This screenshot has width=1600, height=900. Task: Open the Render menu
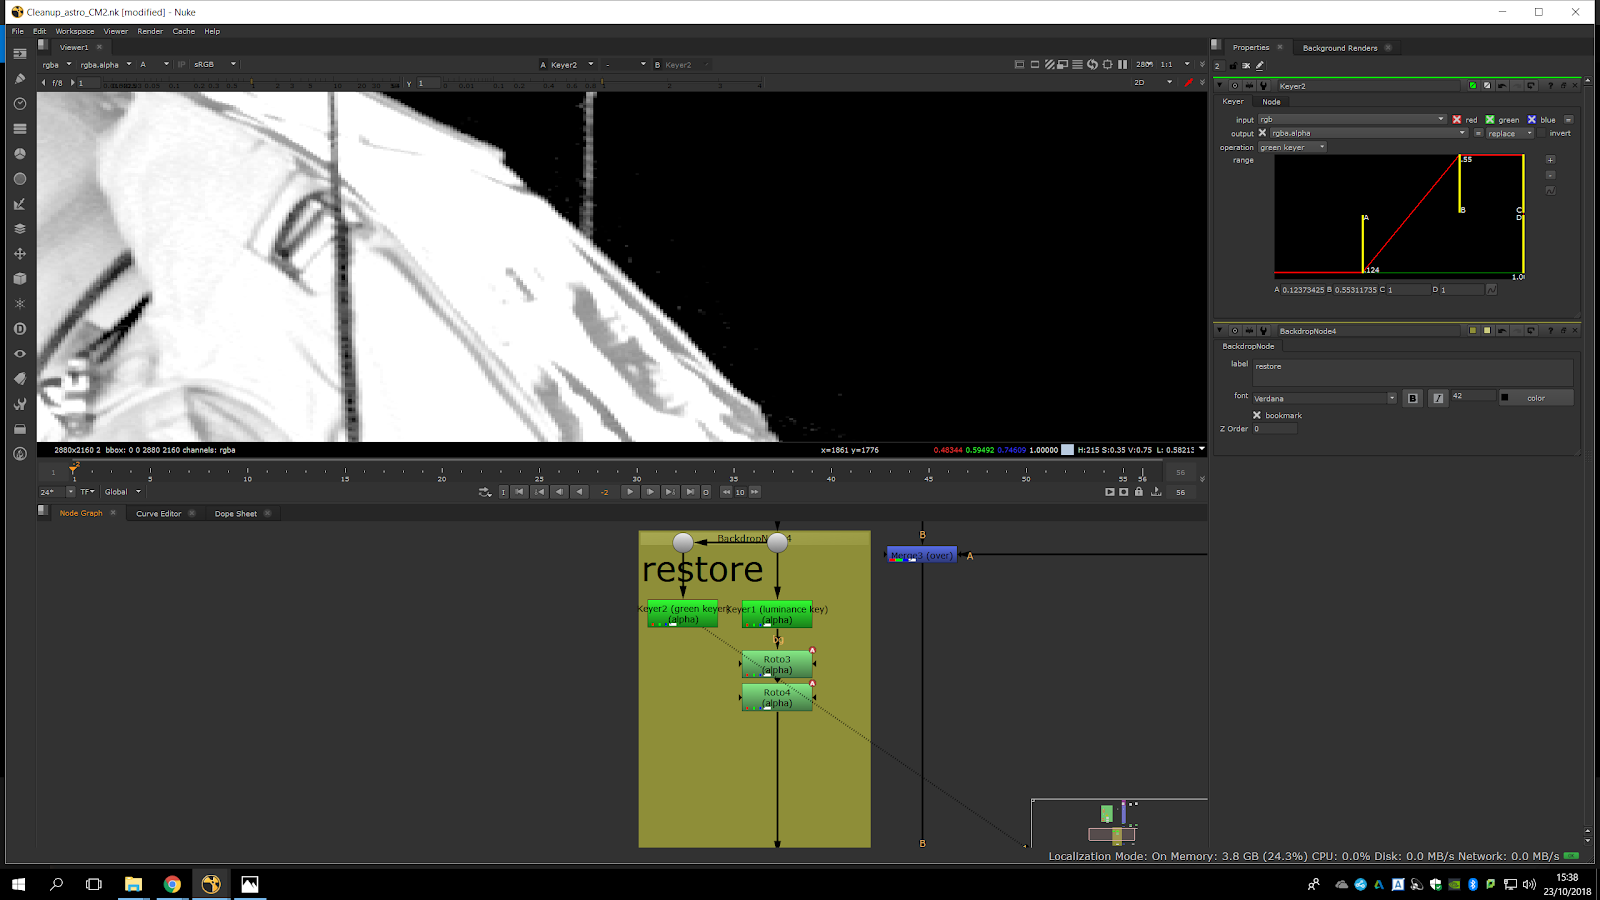[150, 31]
